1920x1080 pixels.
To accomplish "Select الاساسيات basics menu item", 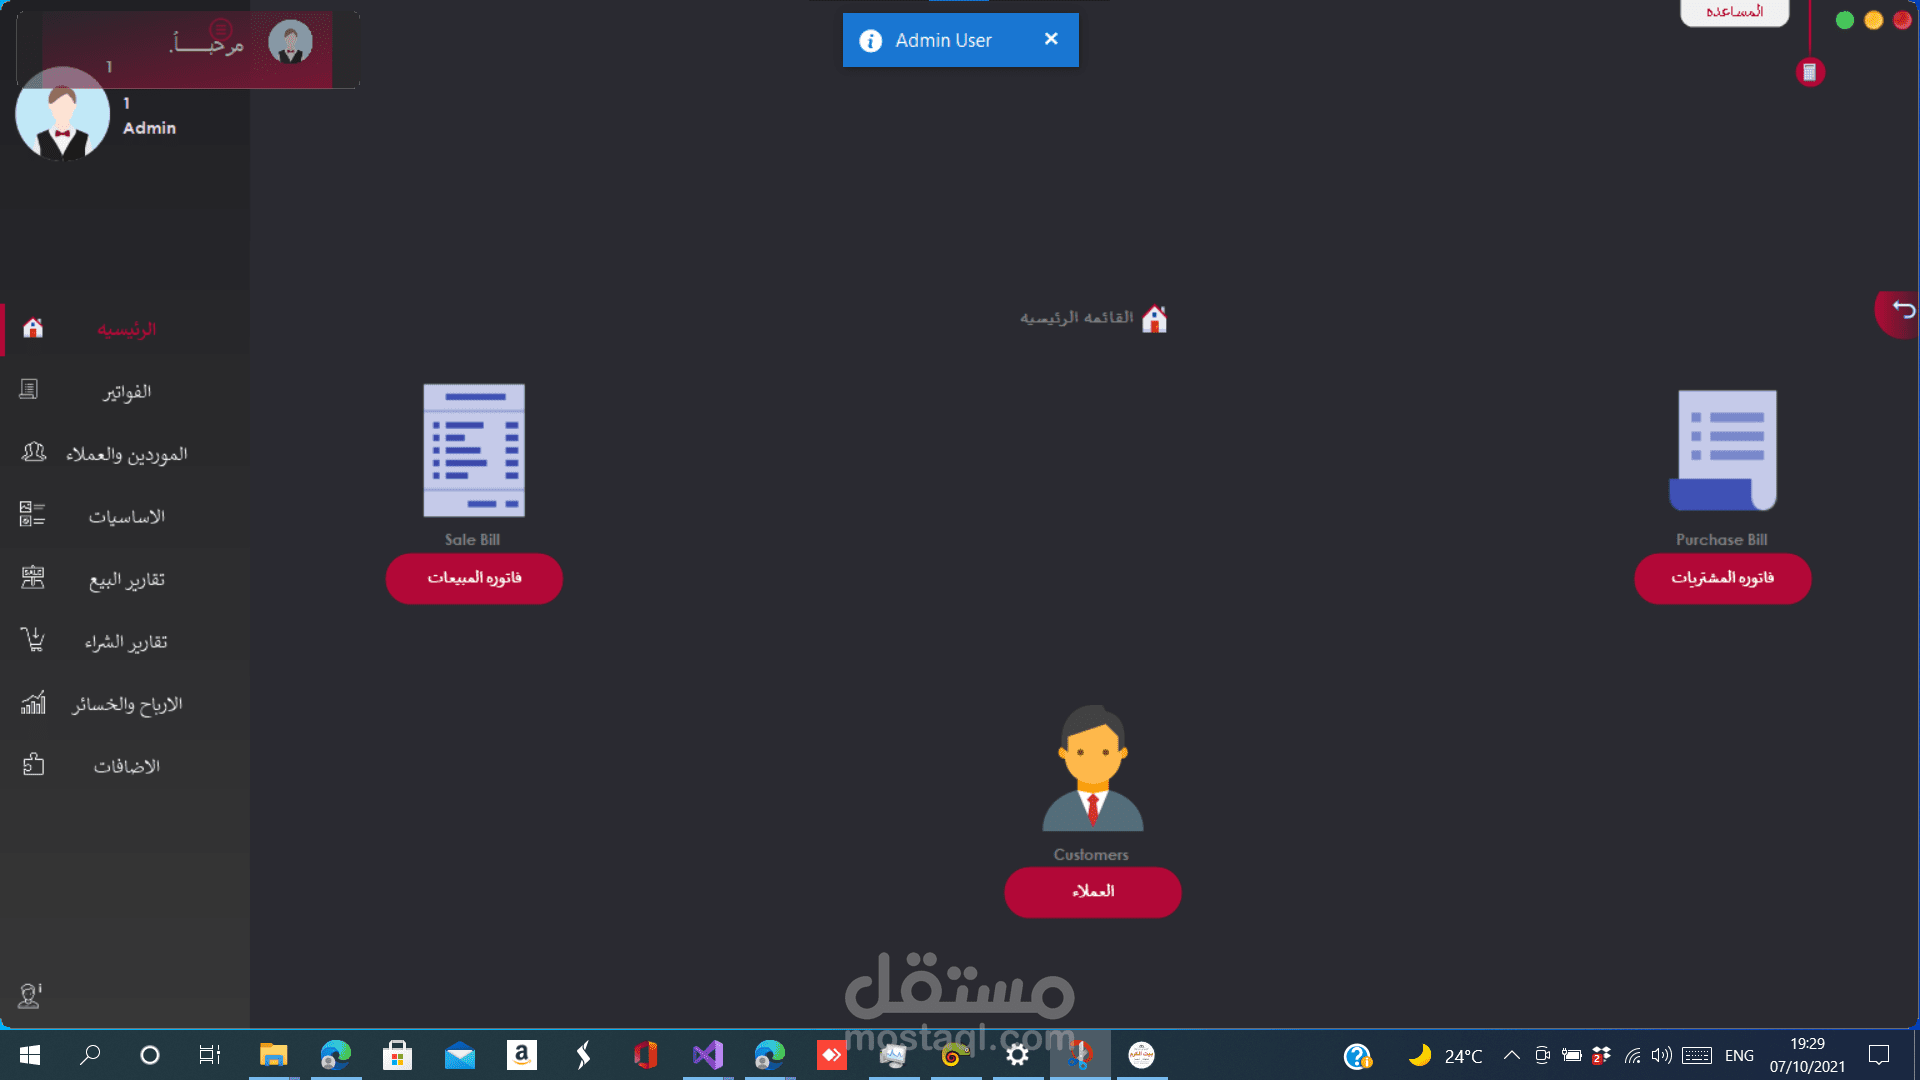I will (x=126, y=517).
